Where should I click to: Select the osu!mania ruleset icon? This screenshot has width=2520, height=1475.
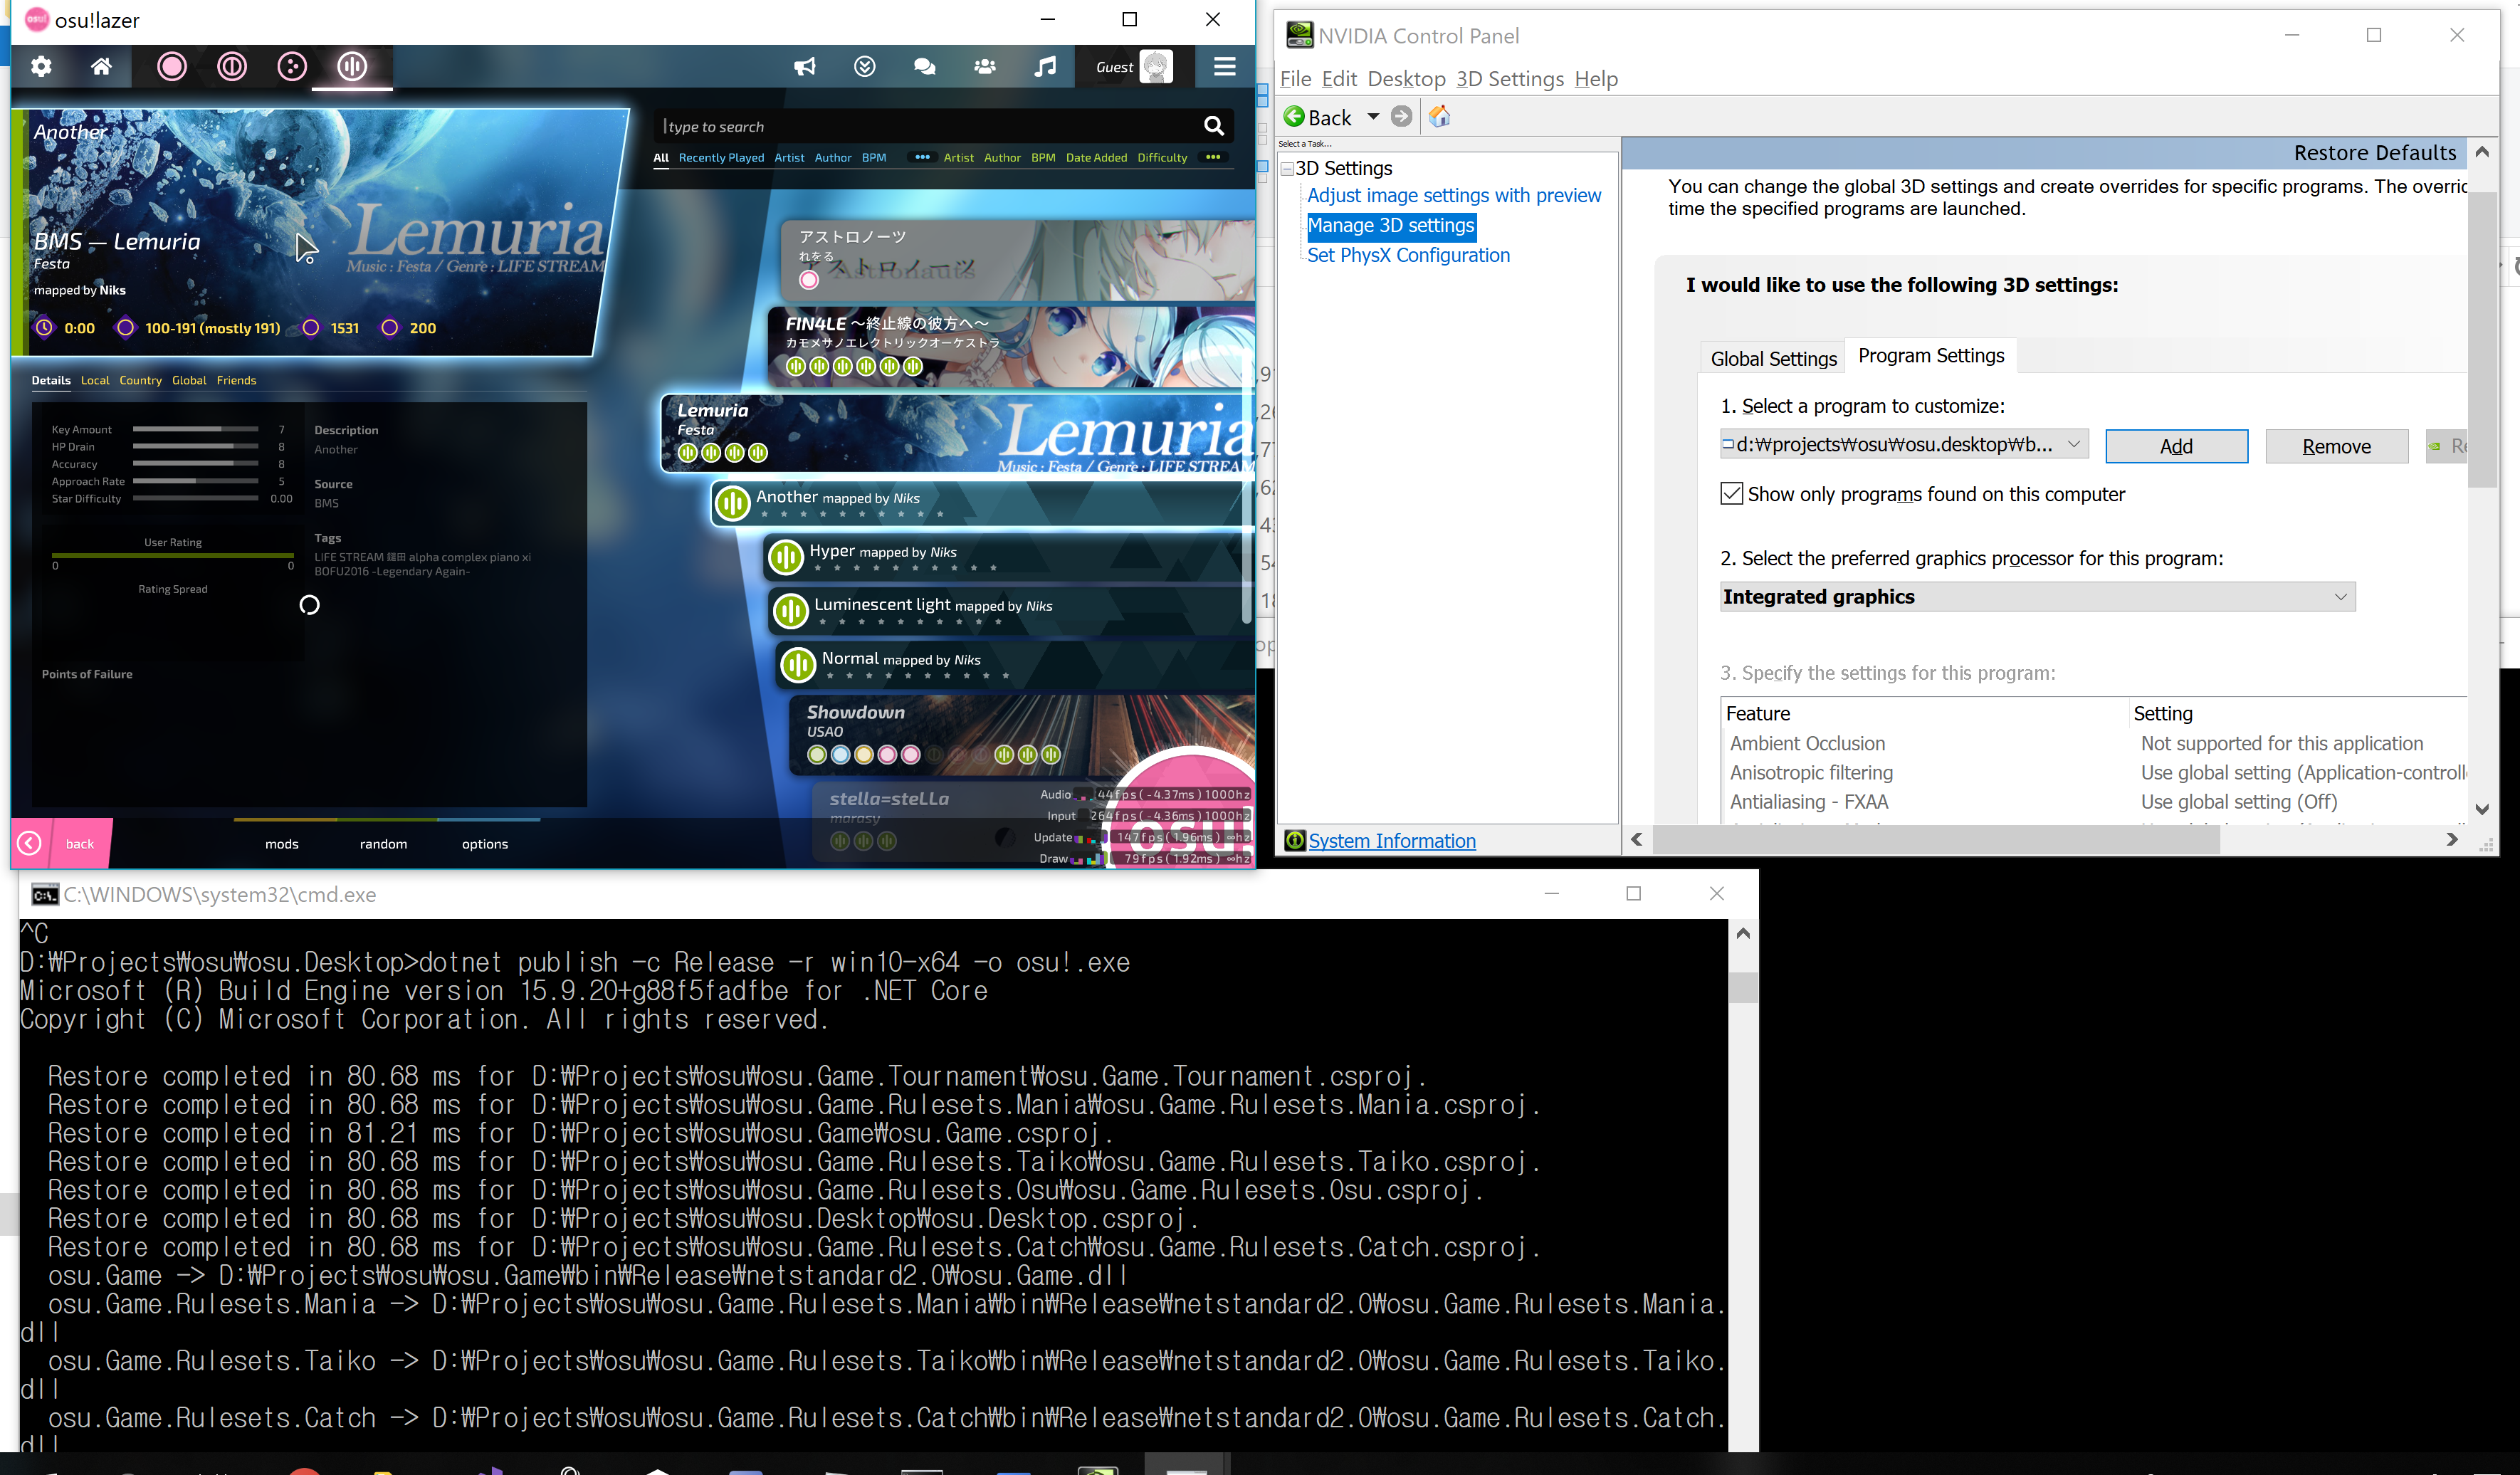(x=352, y=67)
